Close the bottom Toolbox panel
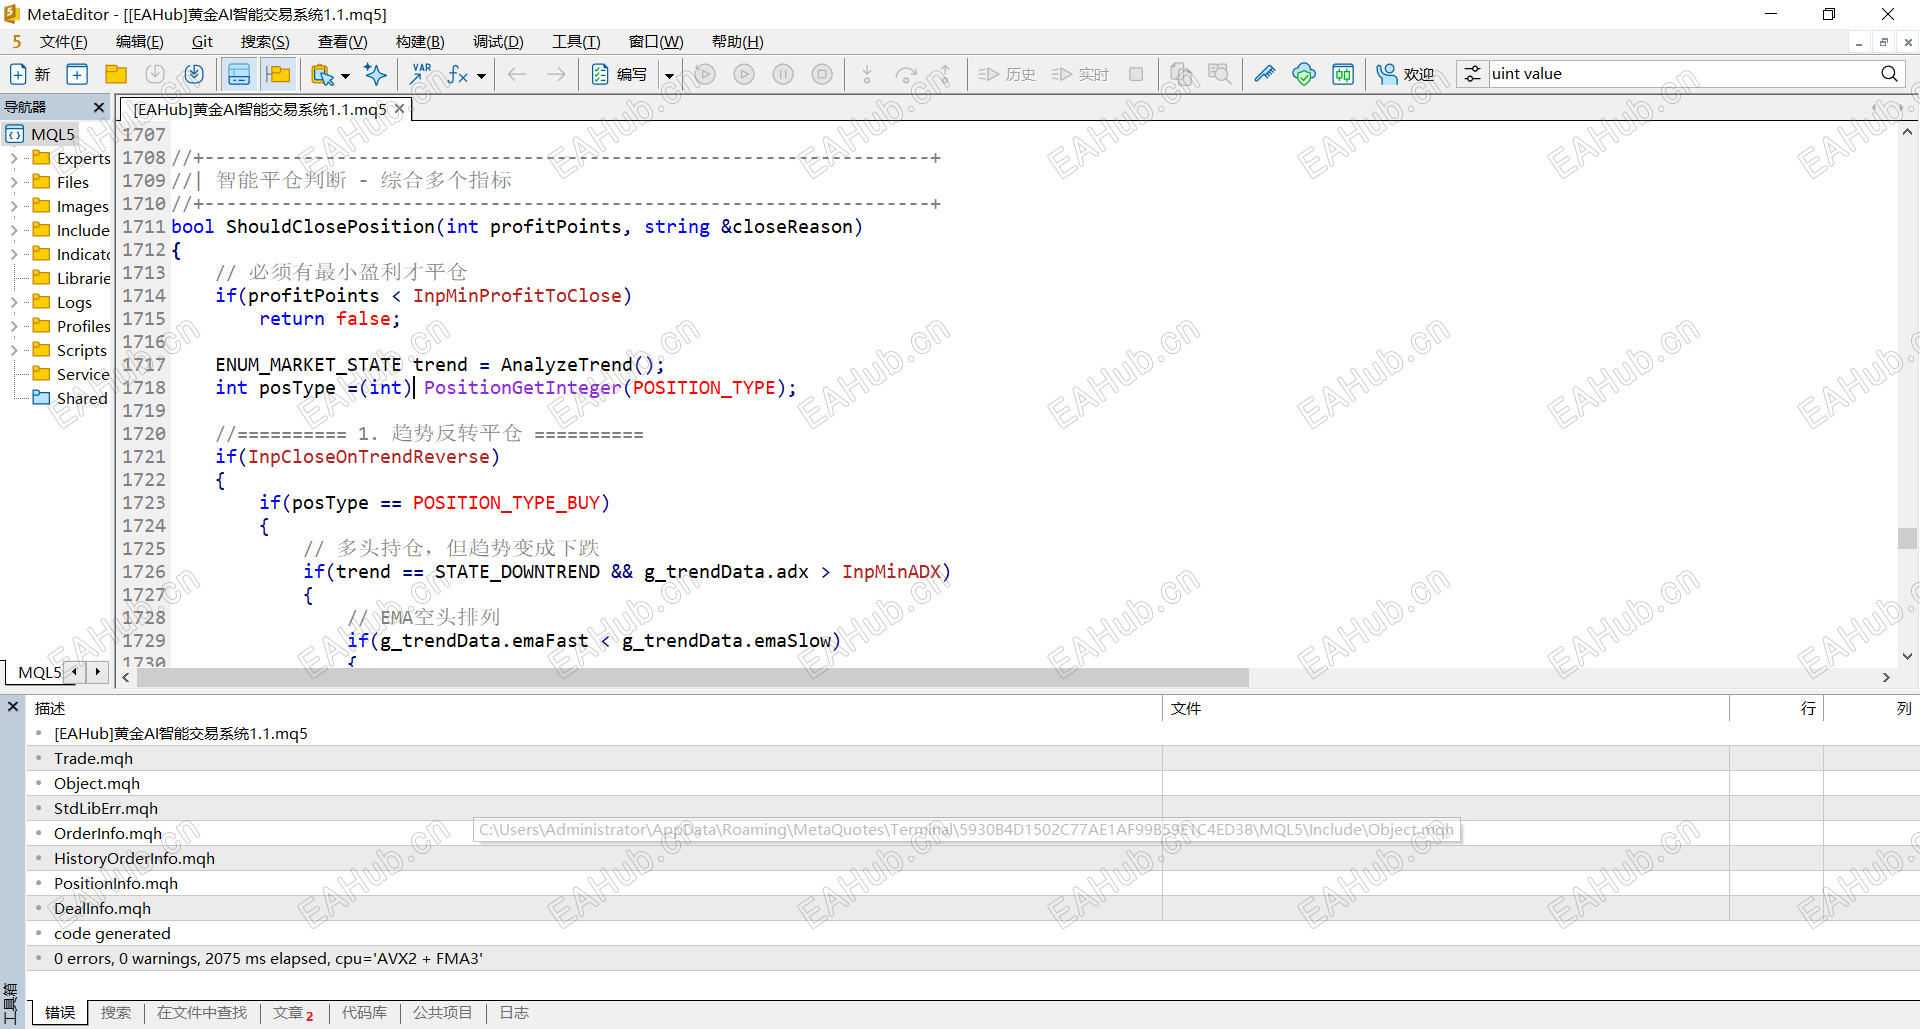Image resolution: width=1920 pixels, height=1029 pixels. pyautogui.click(x=13, y=707)
